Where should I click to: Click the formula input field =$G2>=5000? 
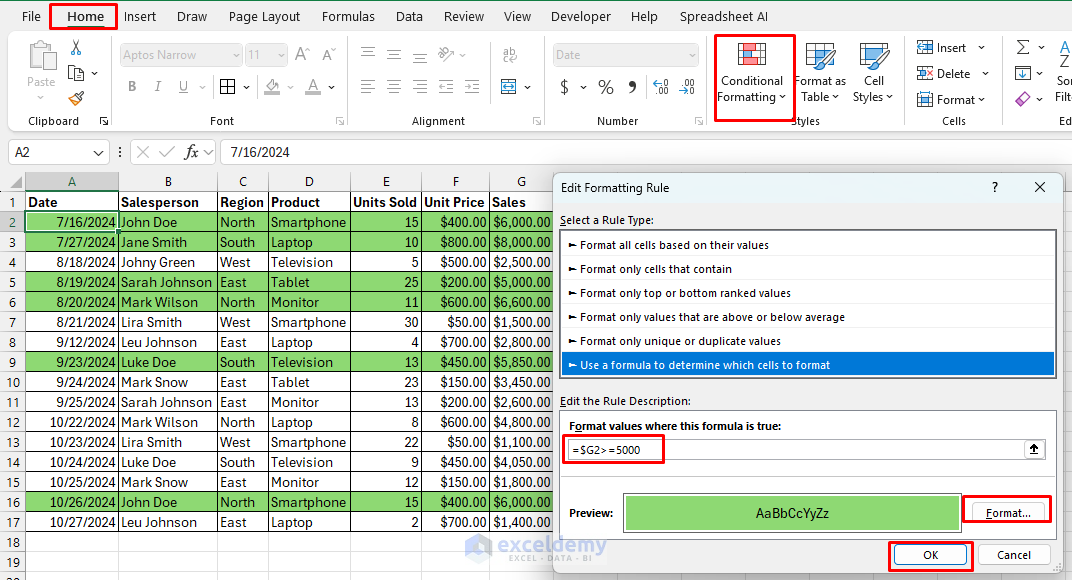coord(794,449)
